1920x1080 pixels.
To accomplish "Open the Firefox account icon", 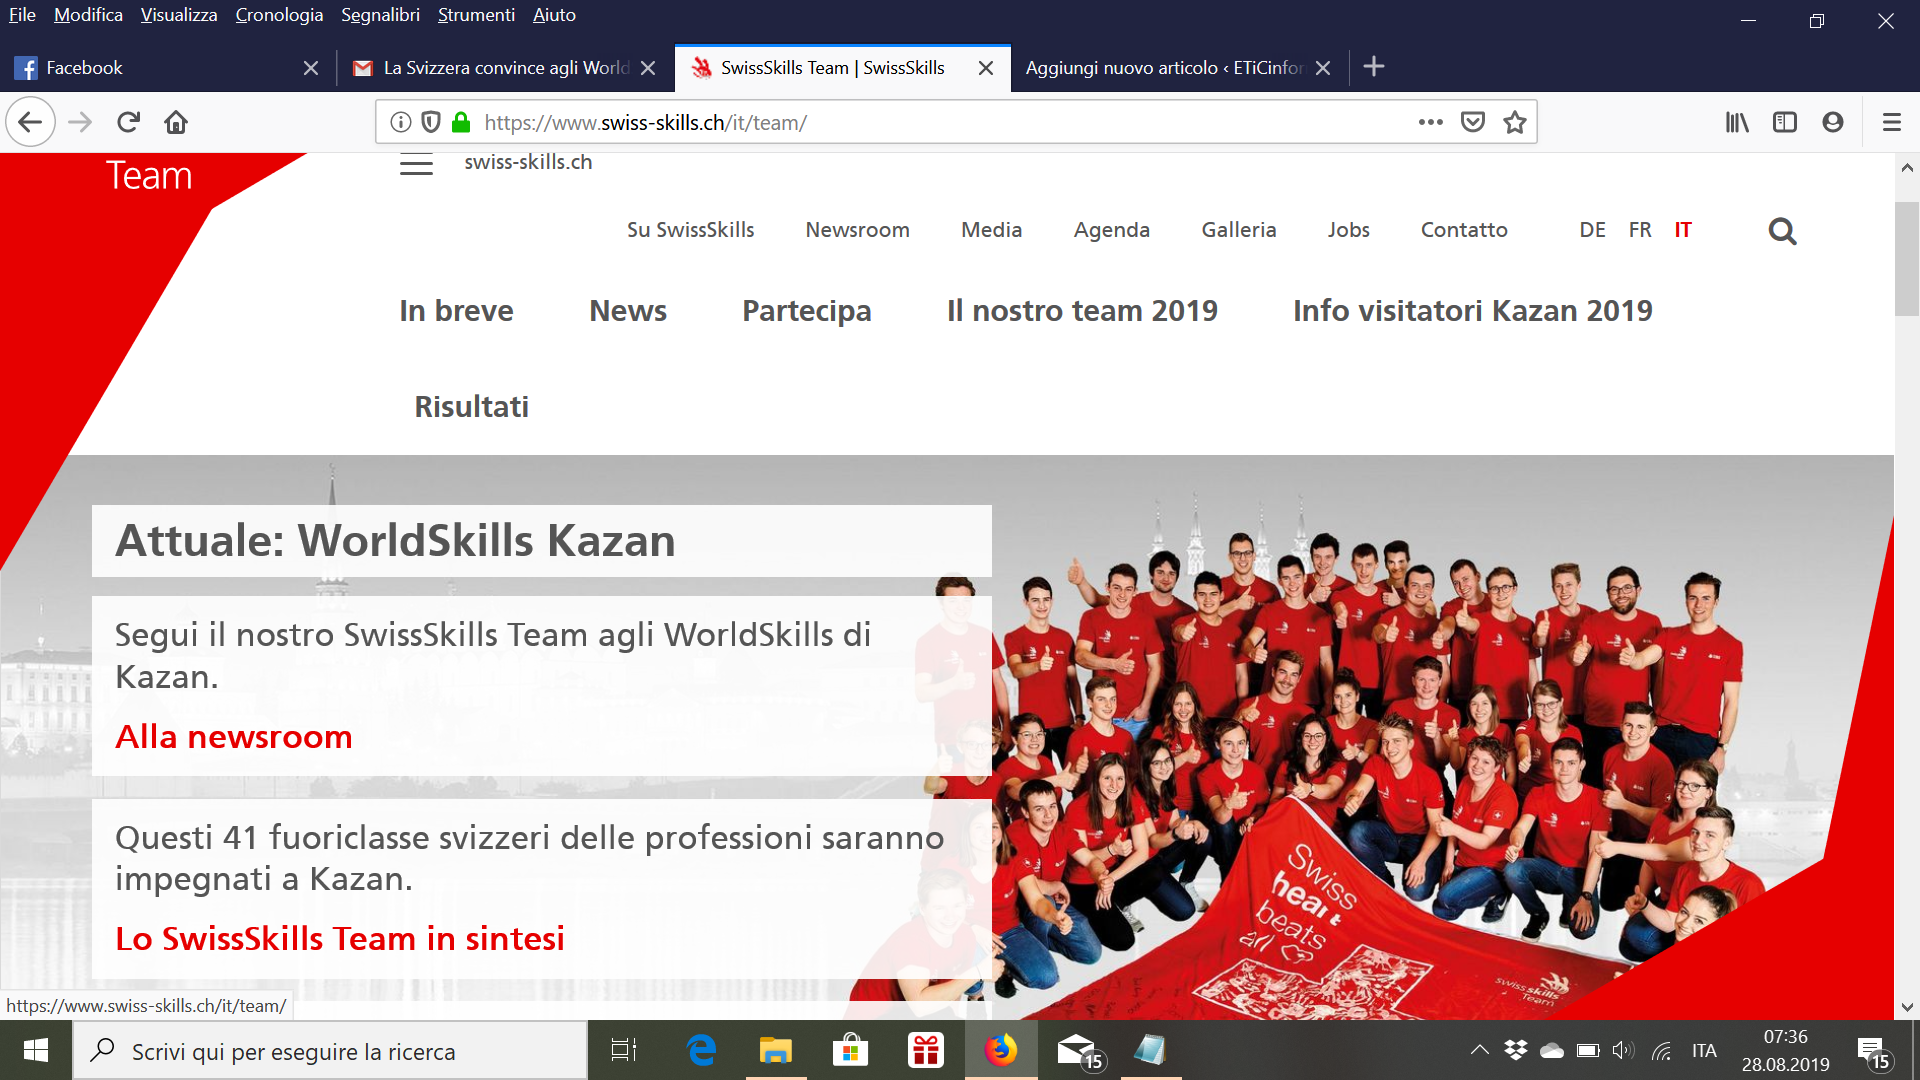I will click(x=1833, y=122).
